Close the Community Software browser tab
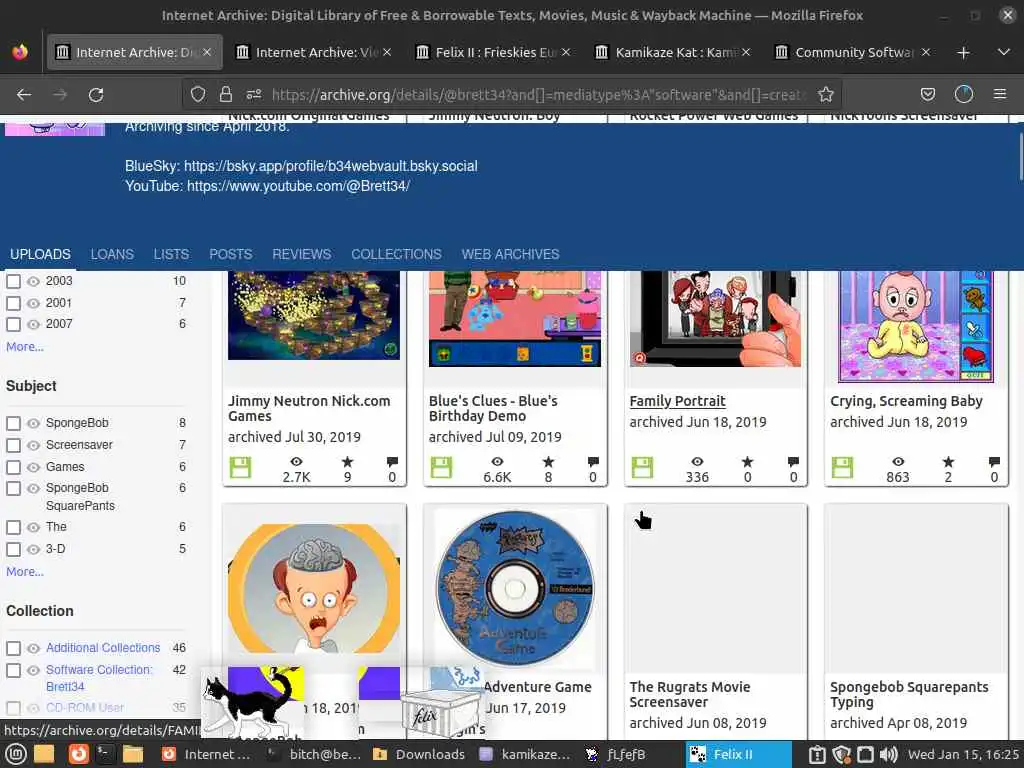 [x=925, y=52]
